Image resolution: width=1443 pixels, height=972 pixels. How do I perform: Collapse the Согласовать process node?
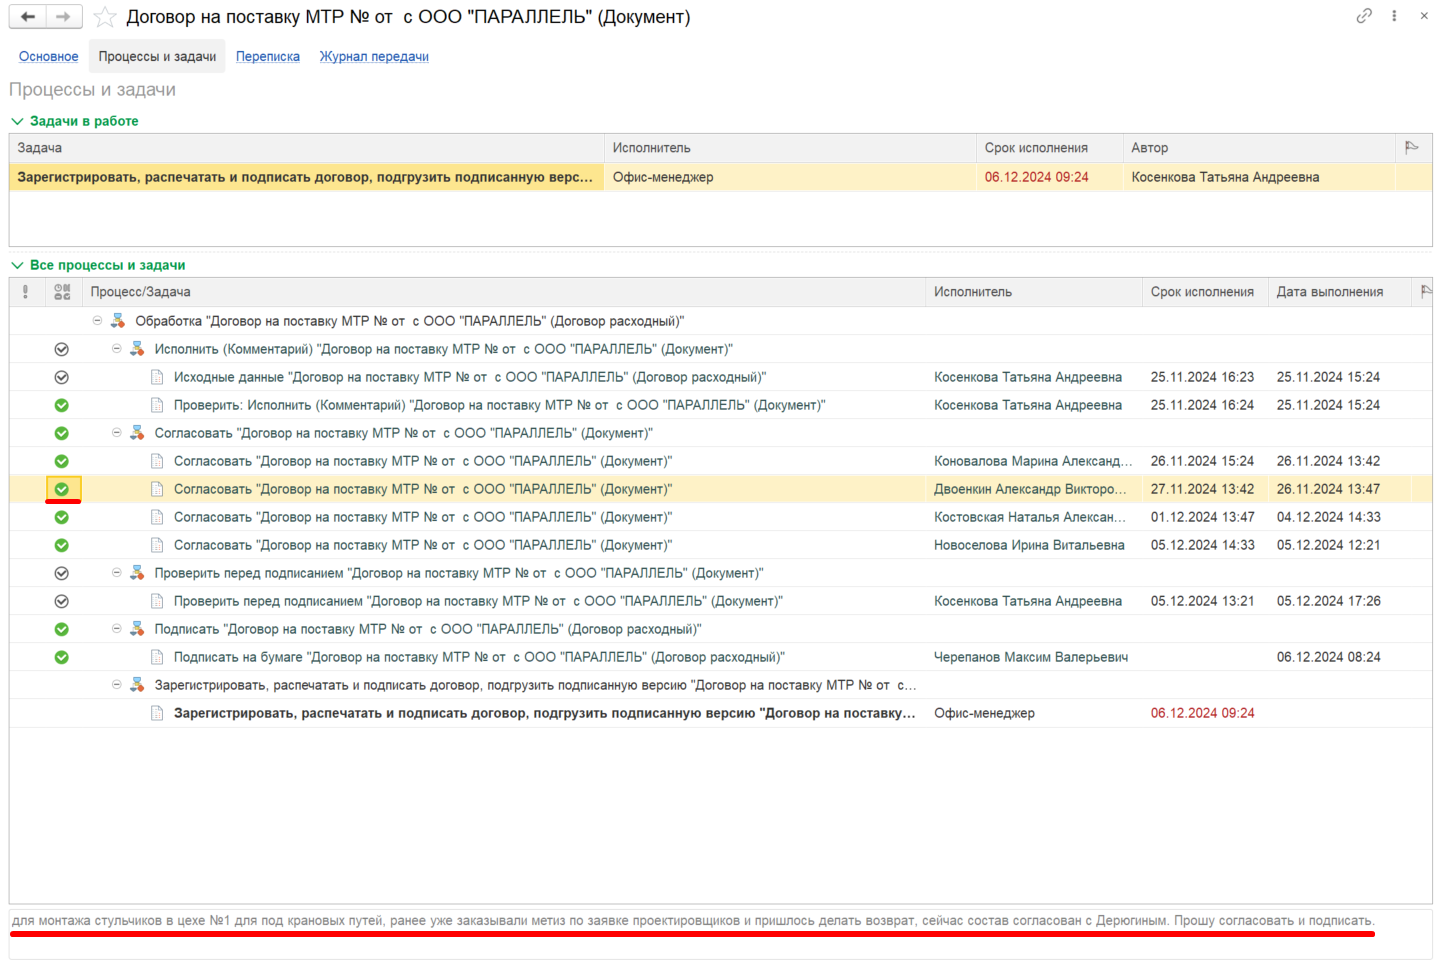point(116,433)
